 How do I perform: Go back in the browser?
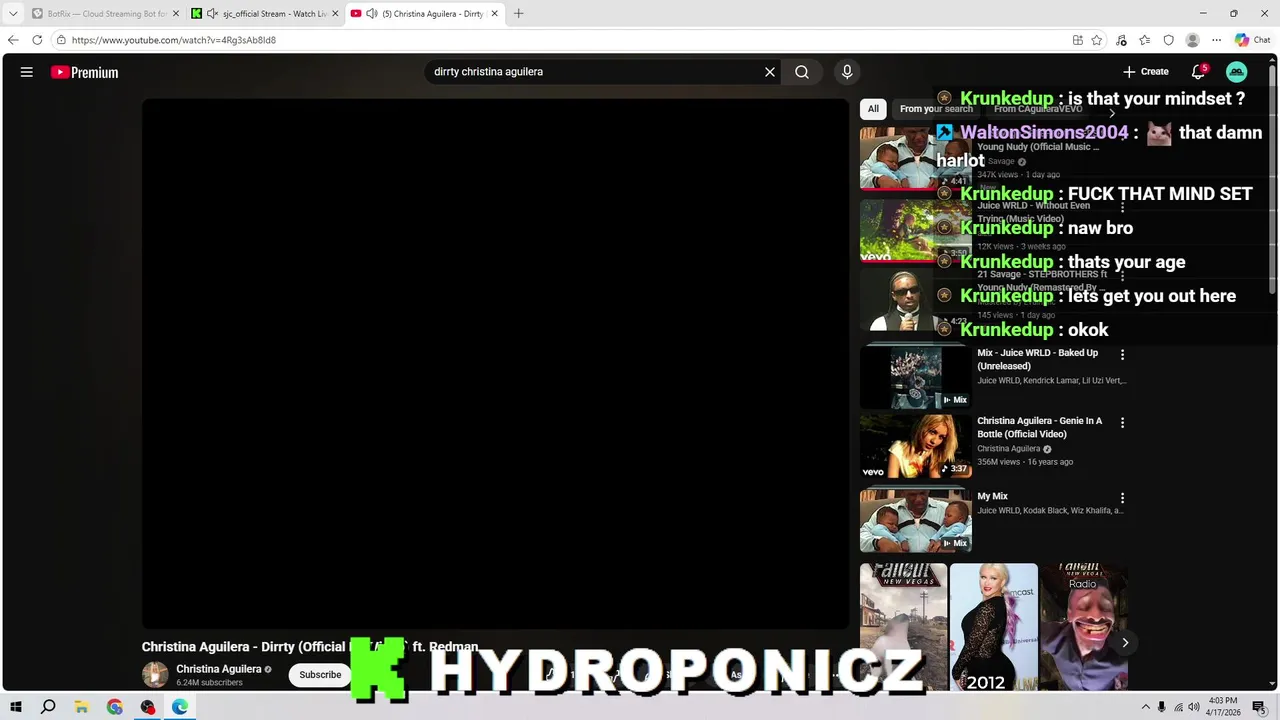[x=12, y=40]
